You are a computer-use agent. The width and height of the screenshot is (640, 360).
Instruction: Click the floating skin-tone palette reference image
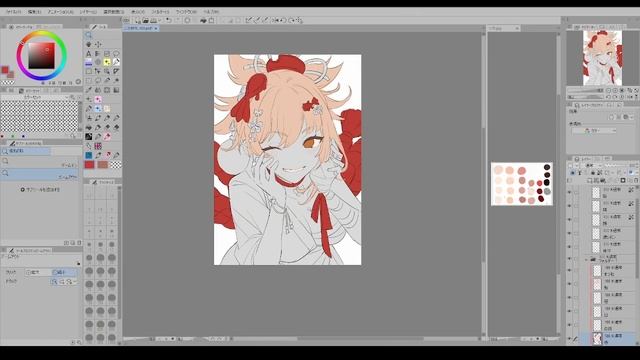tap(522, 184)
